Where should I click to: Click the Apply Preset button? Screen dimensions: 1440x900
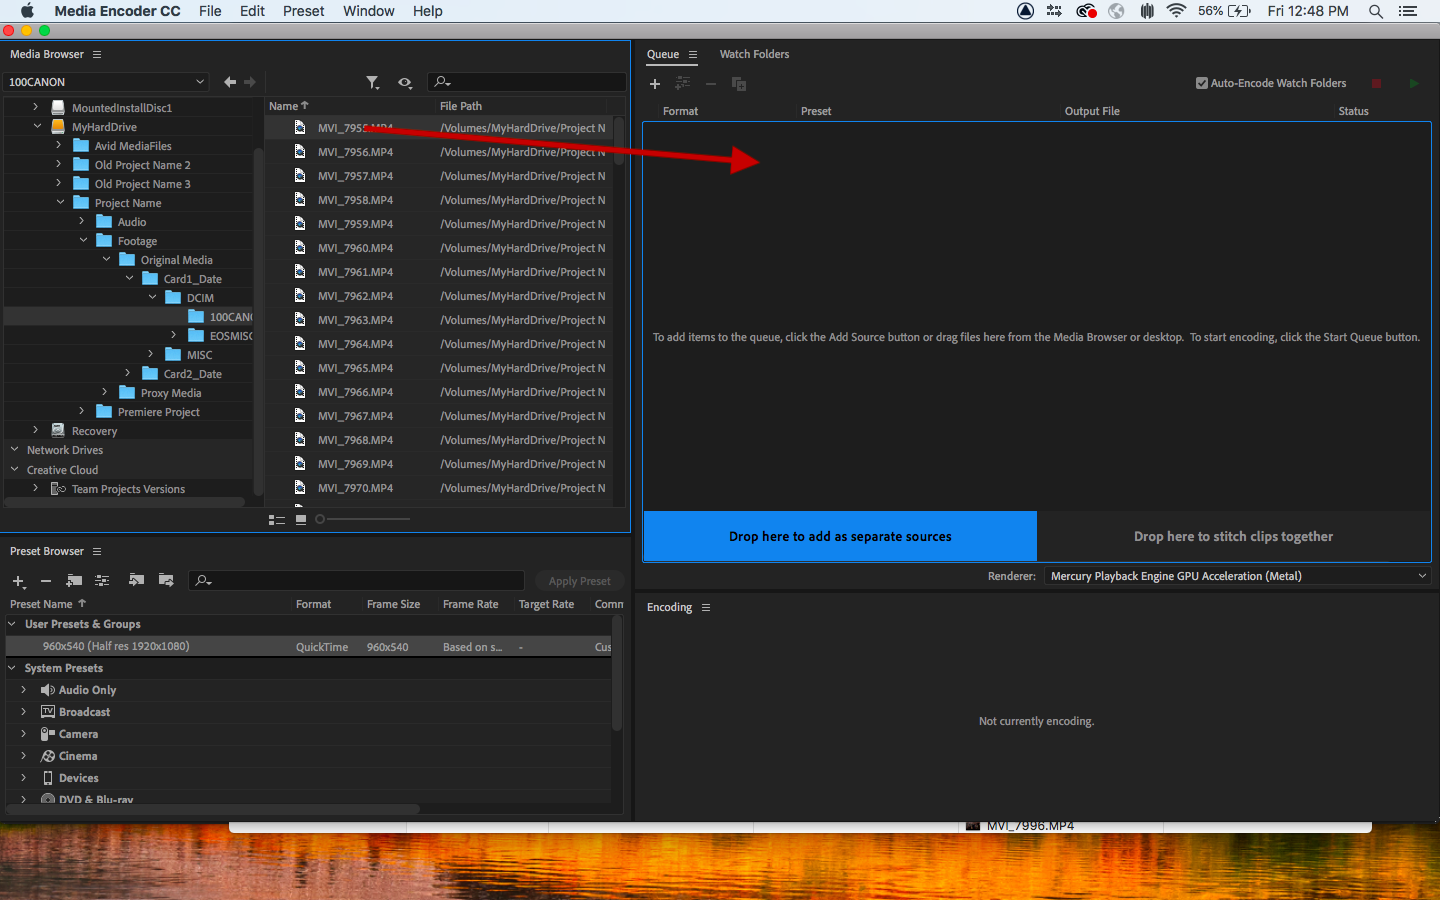click(x=579, y=580)
